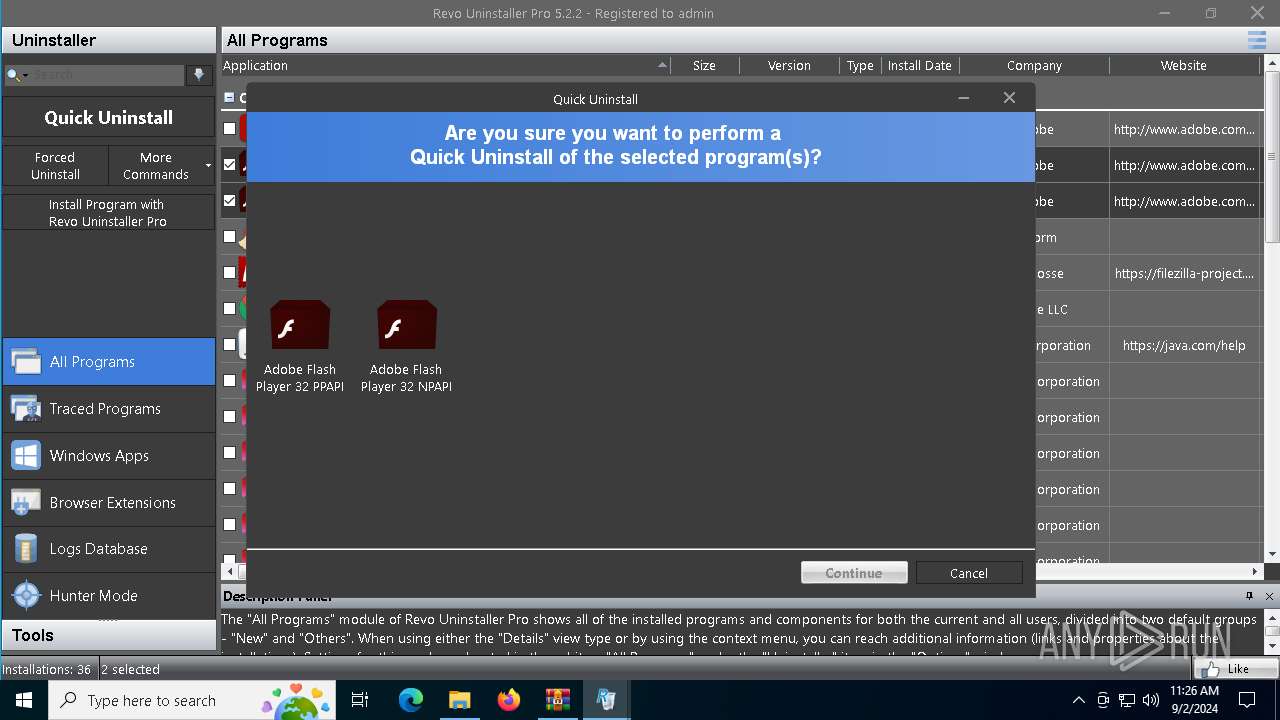
Task: Tick the unchecked Adobe row checkbox
Action: coord(230,129)
